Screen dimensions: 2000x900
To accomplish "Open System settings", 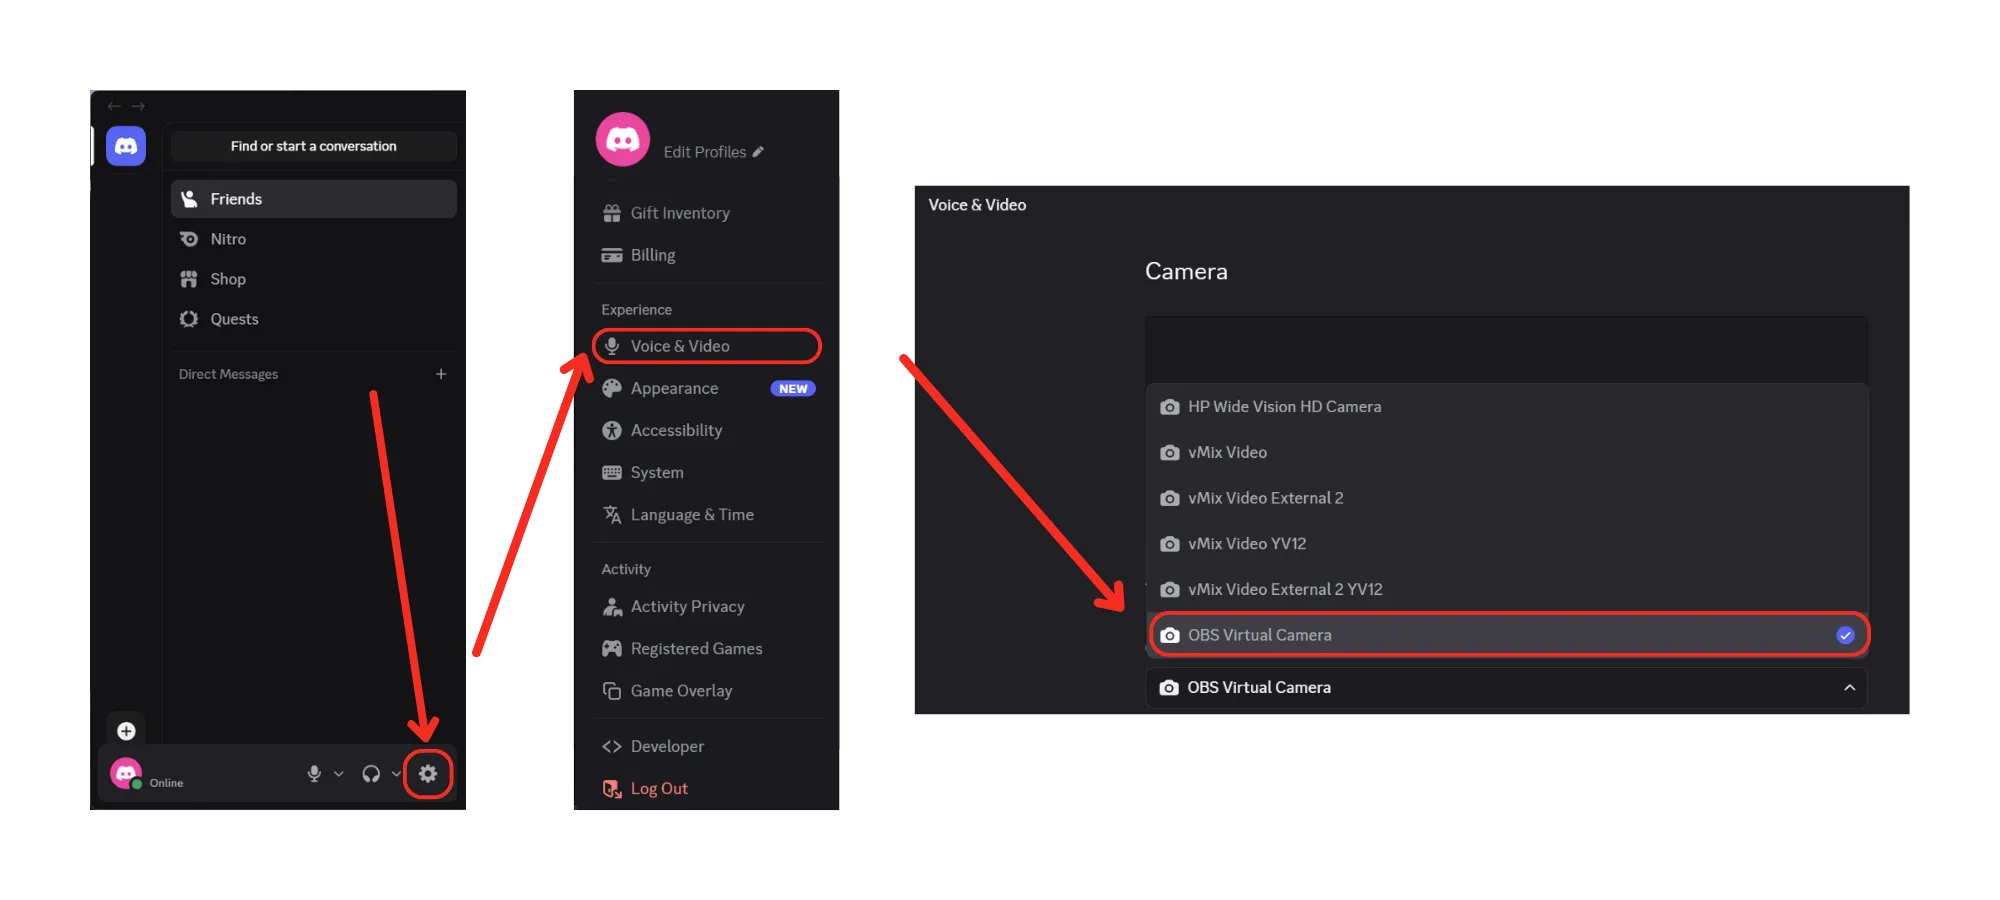I will click(x=707, y=472).
